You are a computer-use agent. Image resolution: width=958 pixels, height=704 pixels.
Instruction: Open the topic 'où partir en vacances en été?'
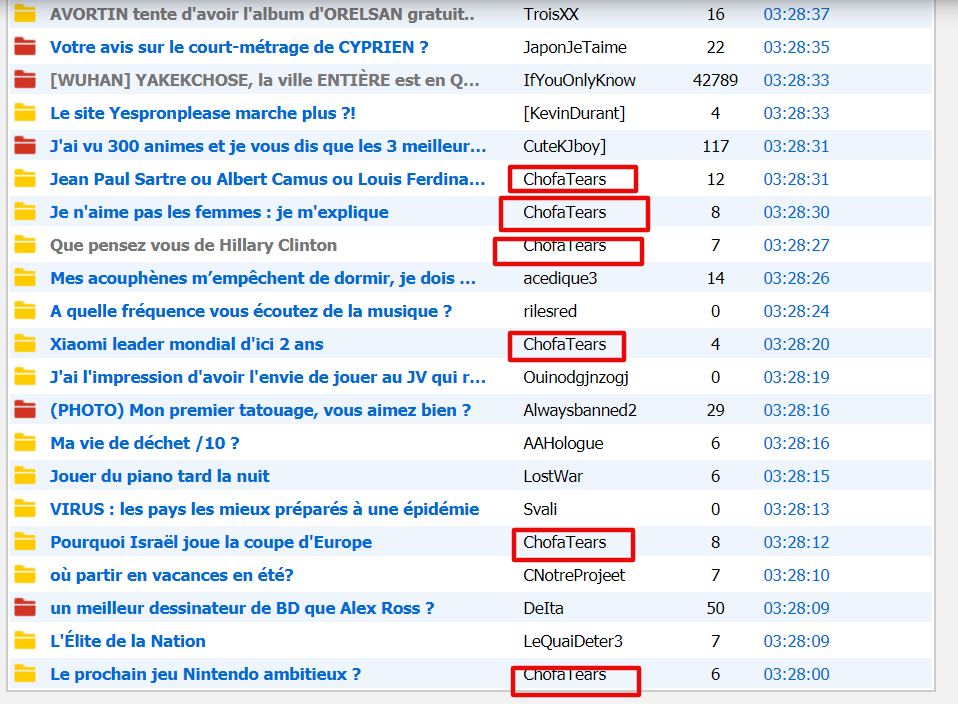click(x=171, y=575)
